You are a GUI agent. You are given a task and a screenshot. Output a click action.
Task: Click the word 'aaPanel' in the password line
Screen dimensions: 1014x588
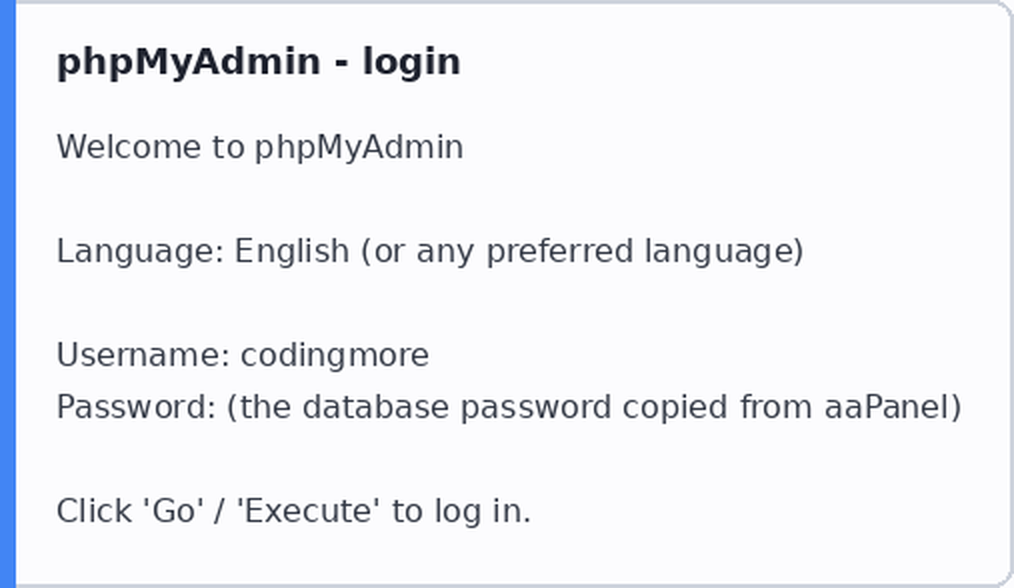point(886,408)
